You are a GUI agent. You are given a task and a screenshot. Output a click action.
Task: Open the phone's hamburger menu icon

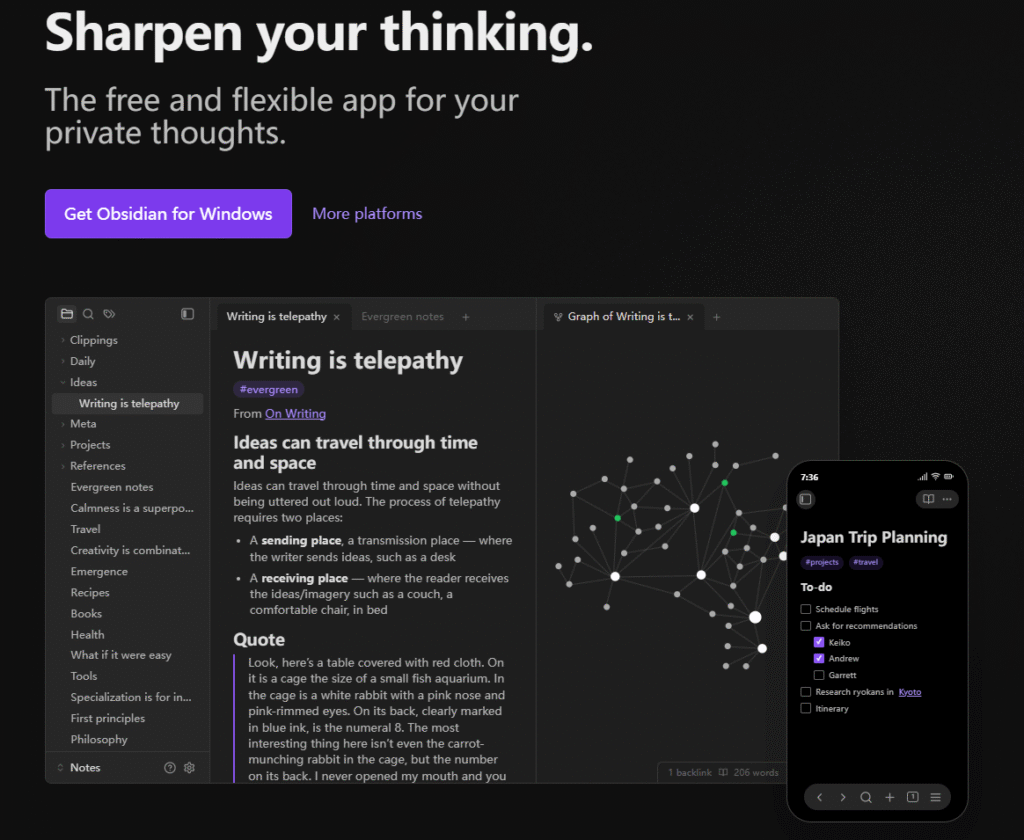(x=936, y=797)
